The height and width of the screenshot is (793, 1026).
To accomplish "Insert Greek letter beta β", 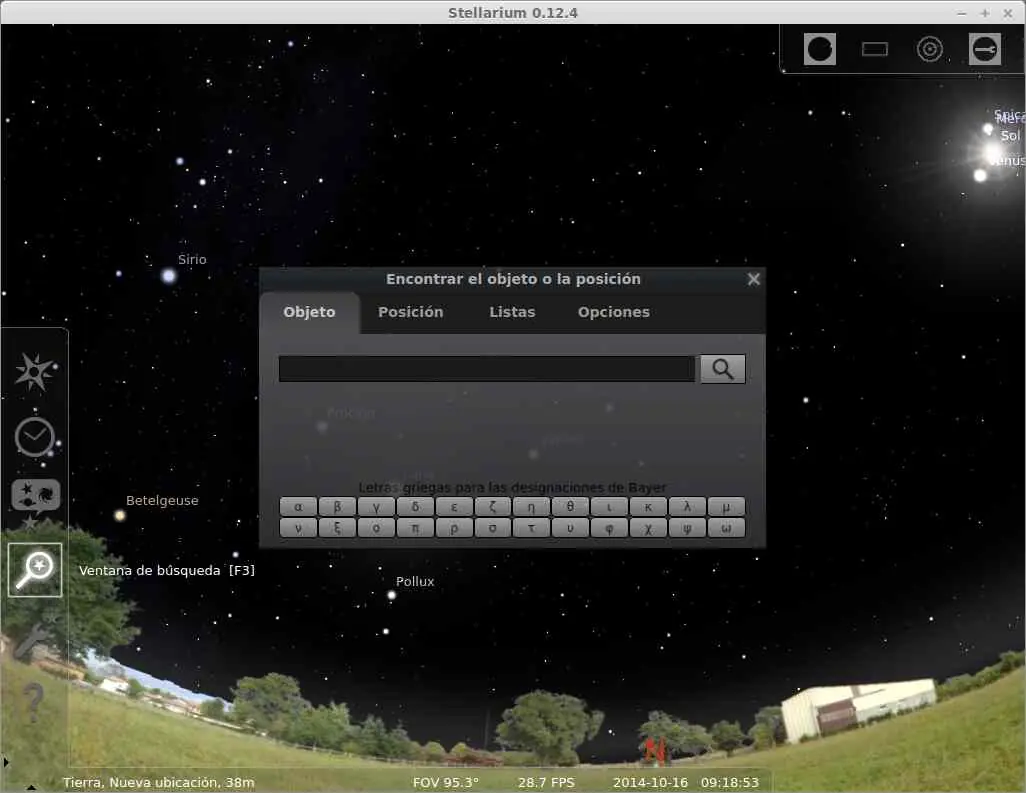I will 337,506.
